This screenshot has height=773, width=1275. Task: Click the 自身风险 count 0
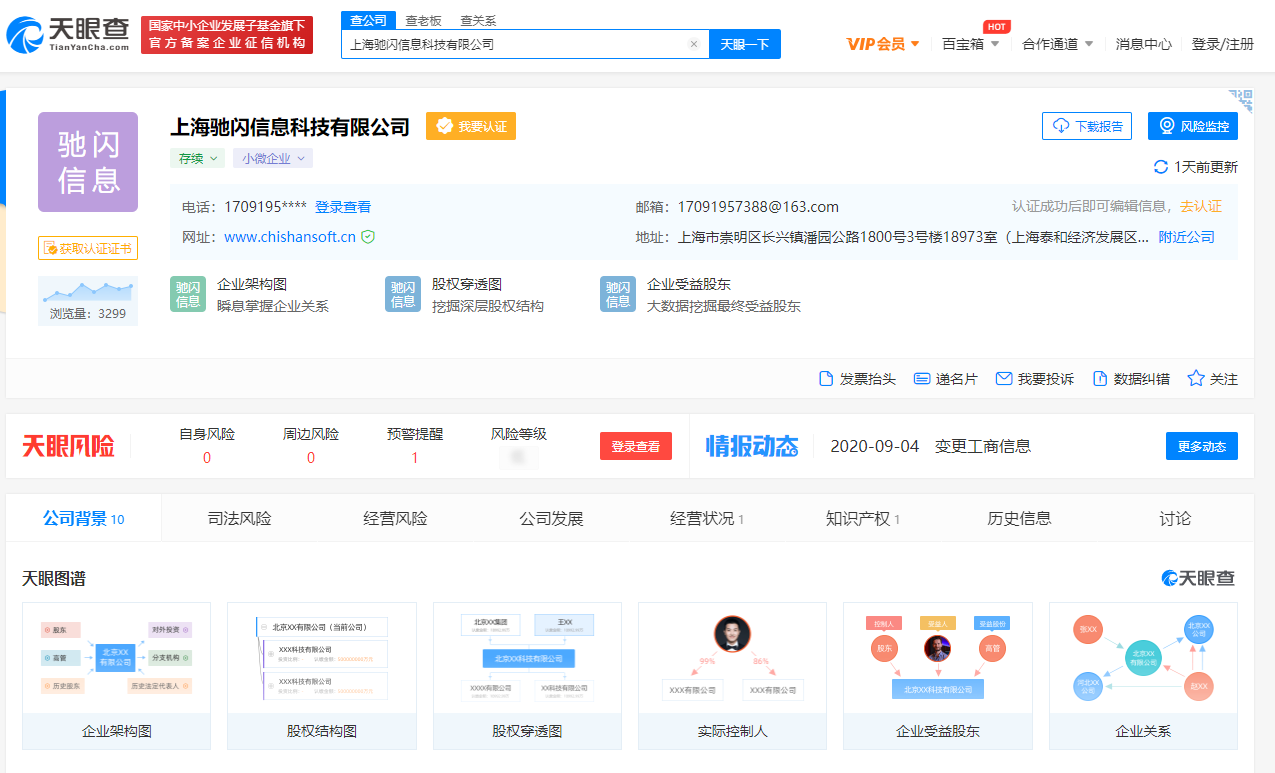click(207, 458)
